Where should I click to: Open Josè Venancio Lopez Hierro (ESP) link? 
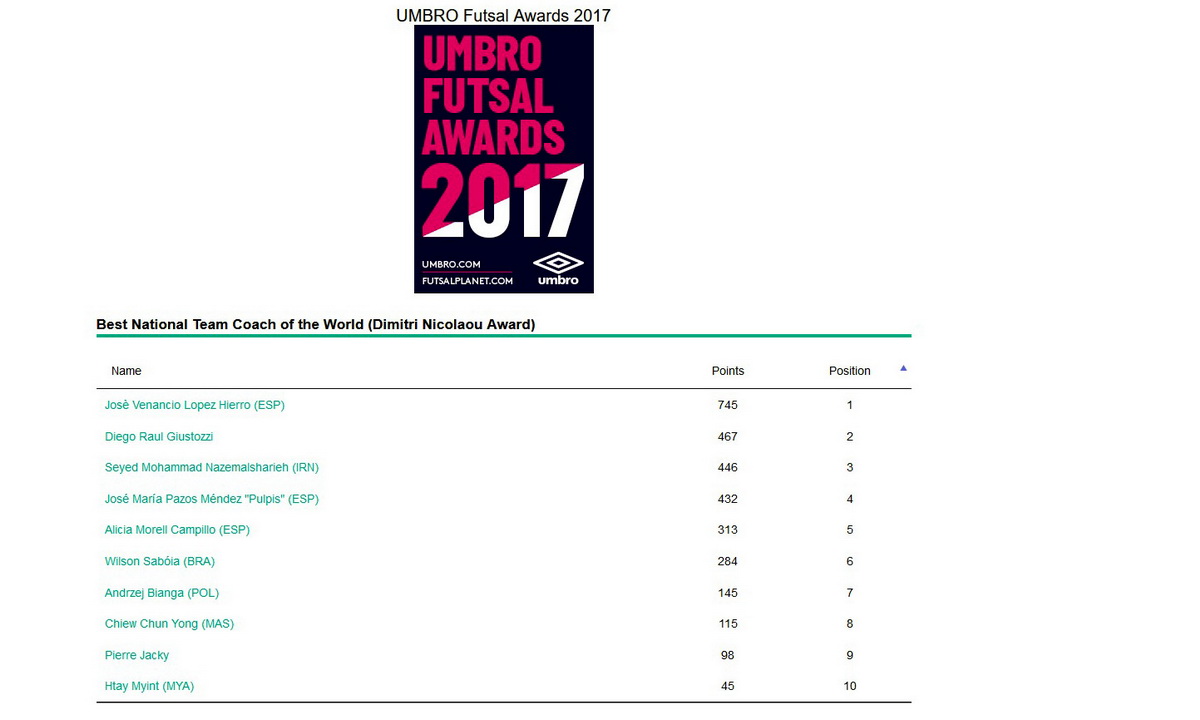[195, 405]
